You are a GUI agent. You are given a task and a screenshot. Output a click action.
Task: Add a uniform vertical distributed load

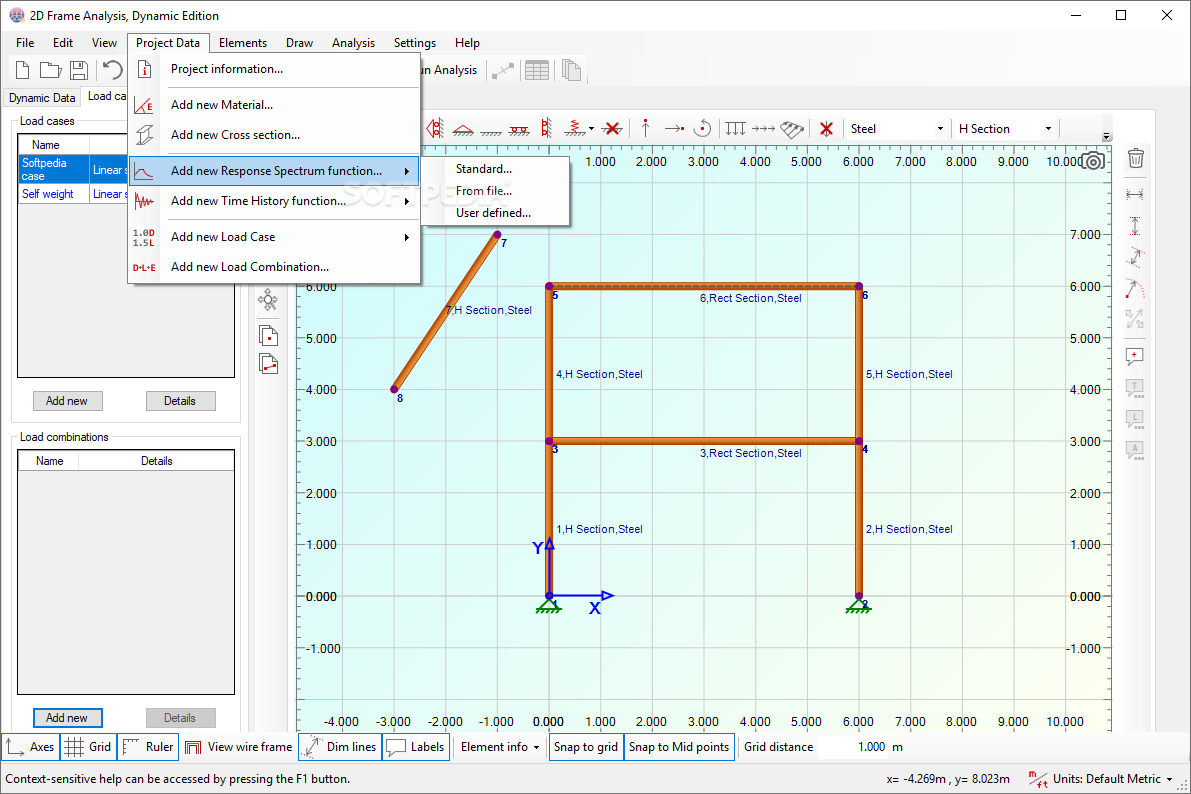click(735, 128)
